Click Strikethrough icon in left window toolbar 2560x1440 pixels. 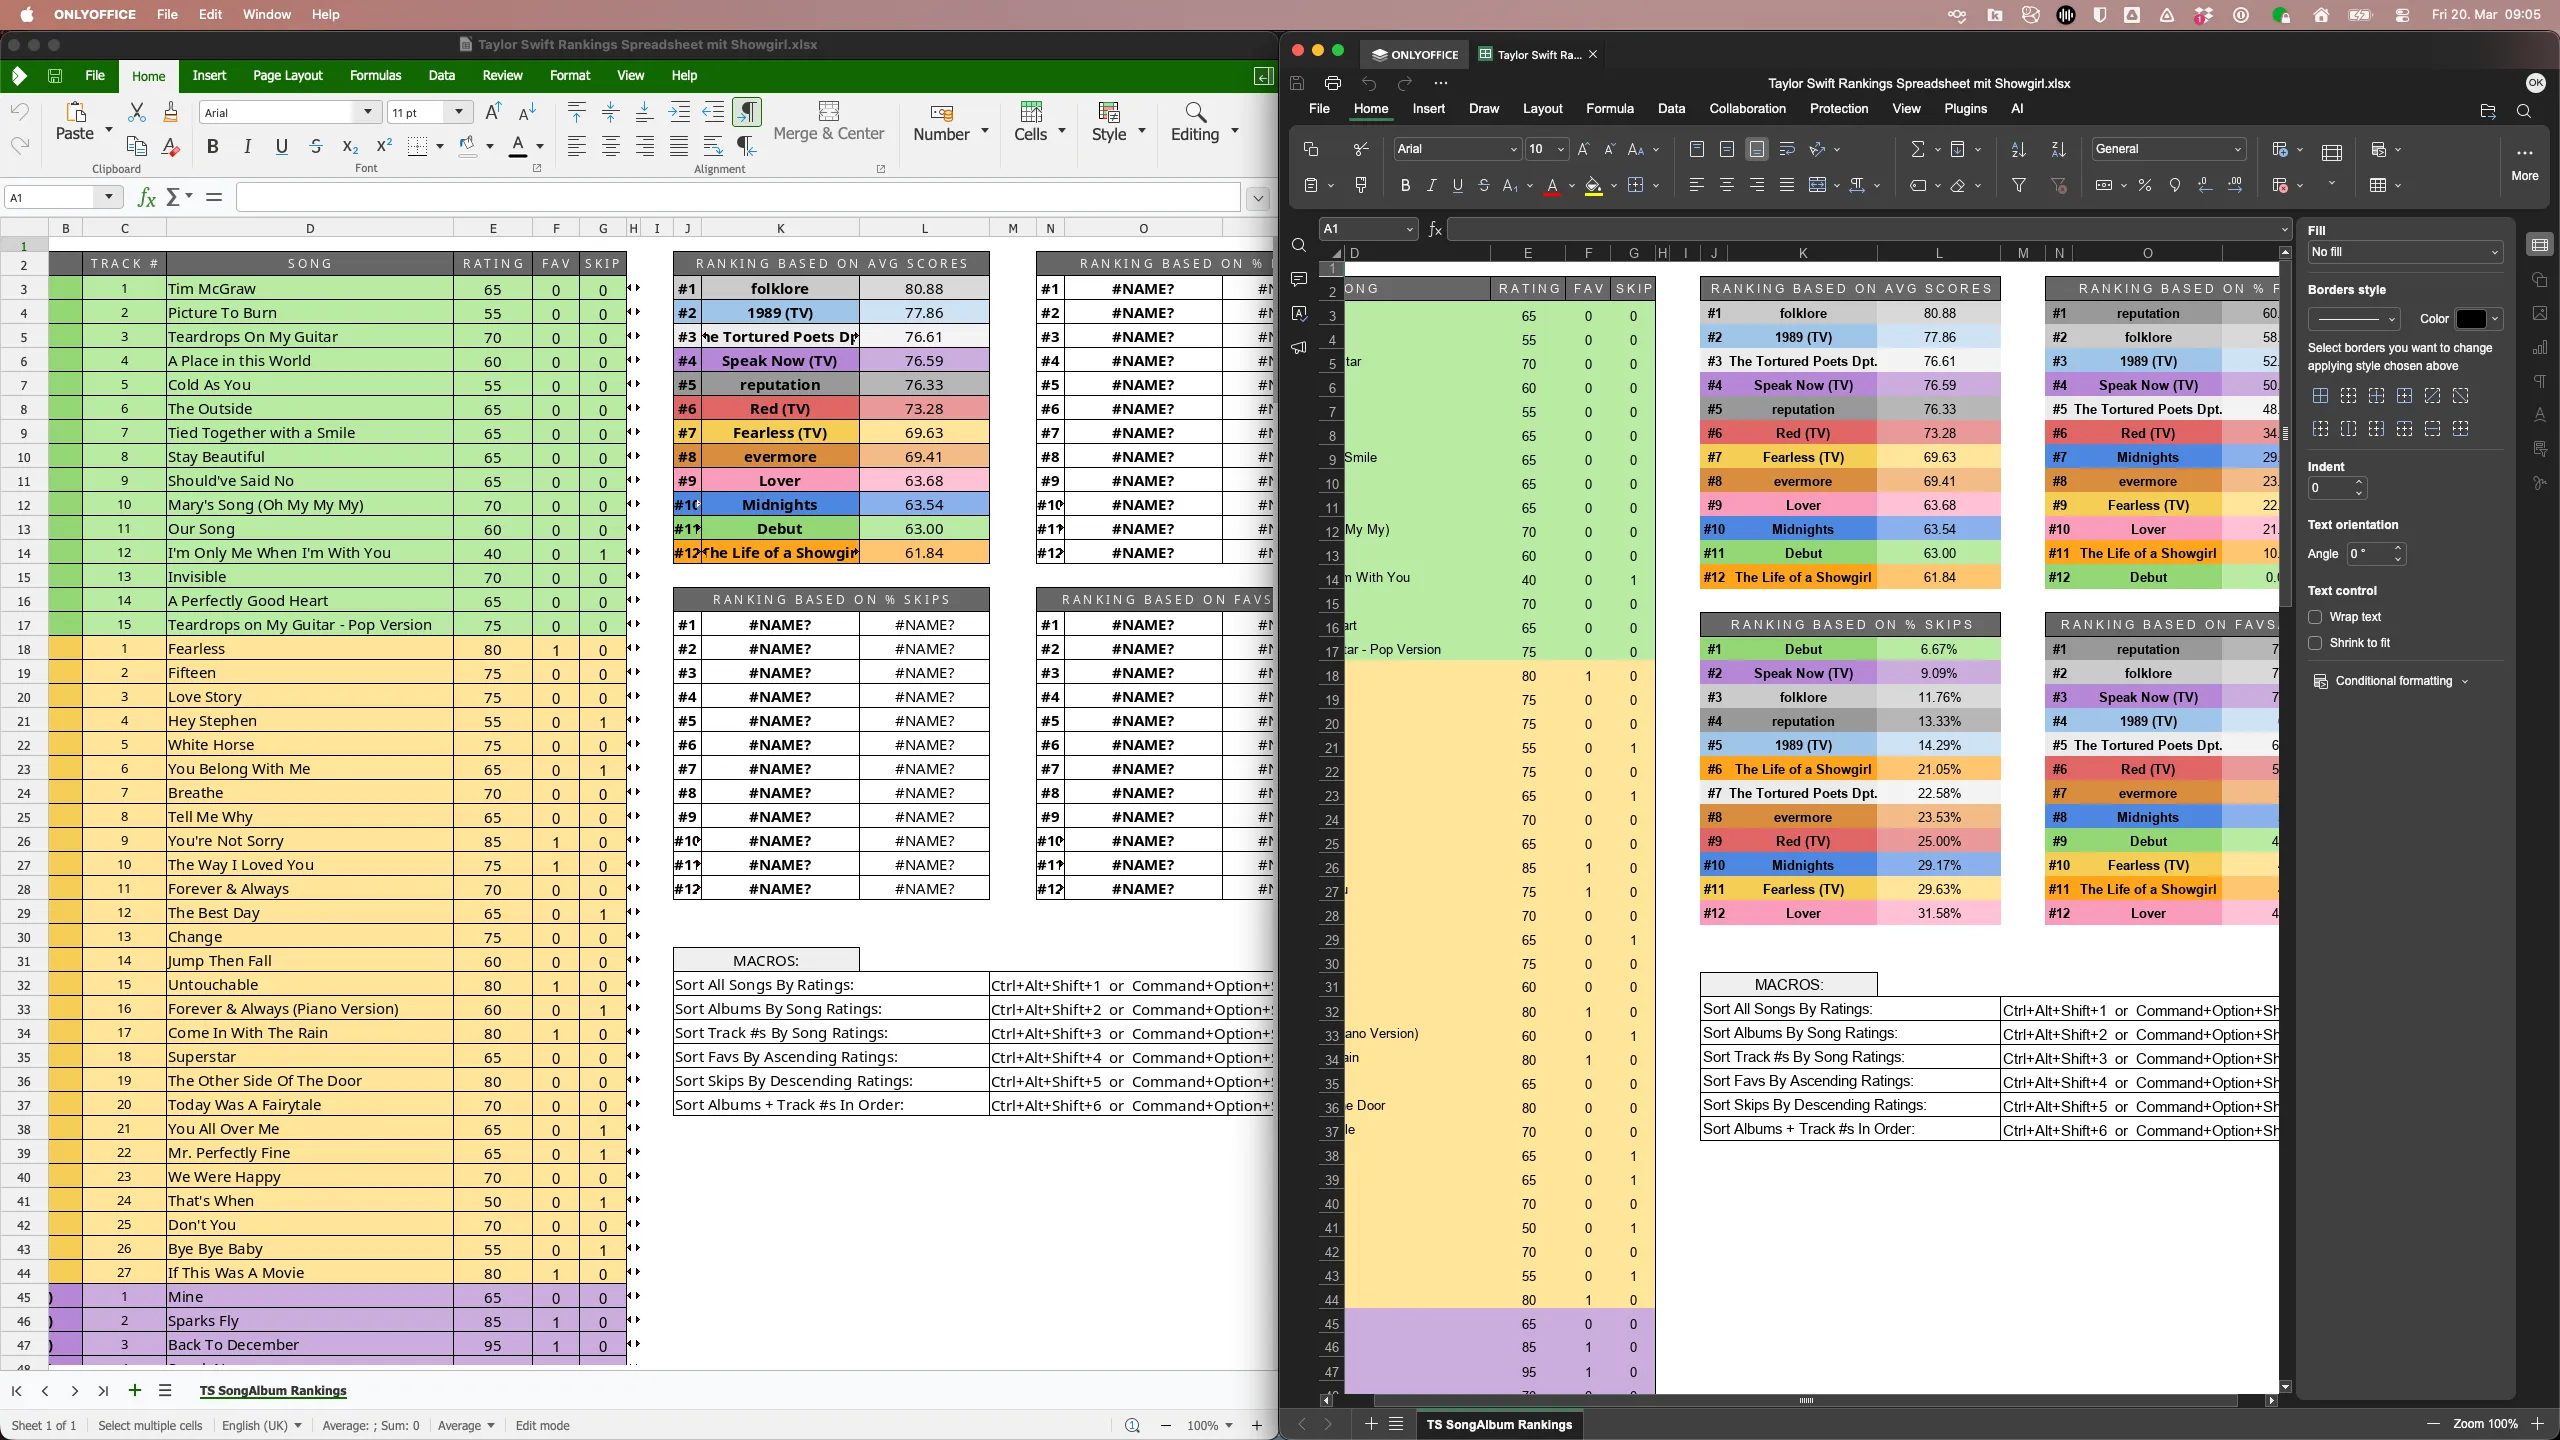[316, 147]
